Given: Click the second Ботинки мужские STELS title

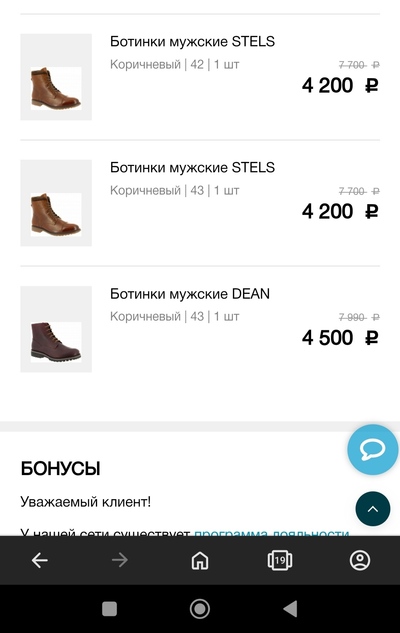Looking at the screenshot, I should tap(192, 168).
